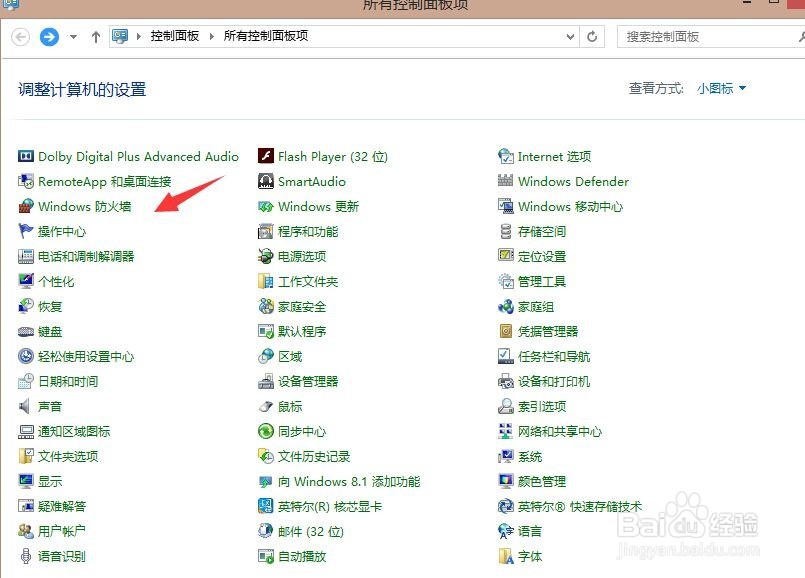Open the 定位设置 link
Viewport: 805px width, 578px height.
click(x=542, y=257)
